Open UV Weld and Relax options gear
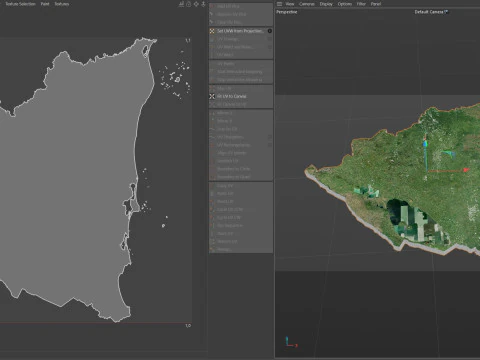The image size is (480, 360). (269, 47)
